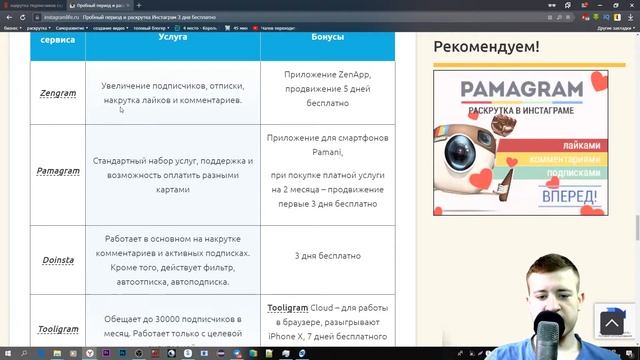Click the red extension icon with badge
Screen dimensions: 640x360
[585, 17]
